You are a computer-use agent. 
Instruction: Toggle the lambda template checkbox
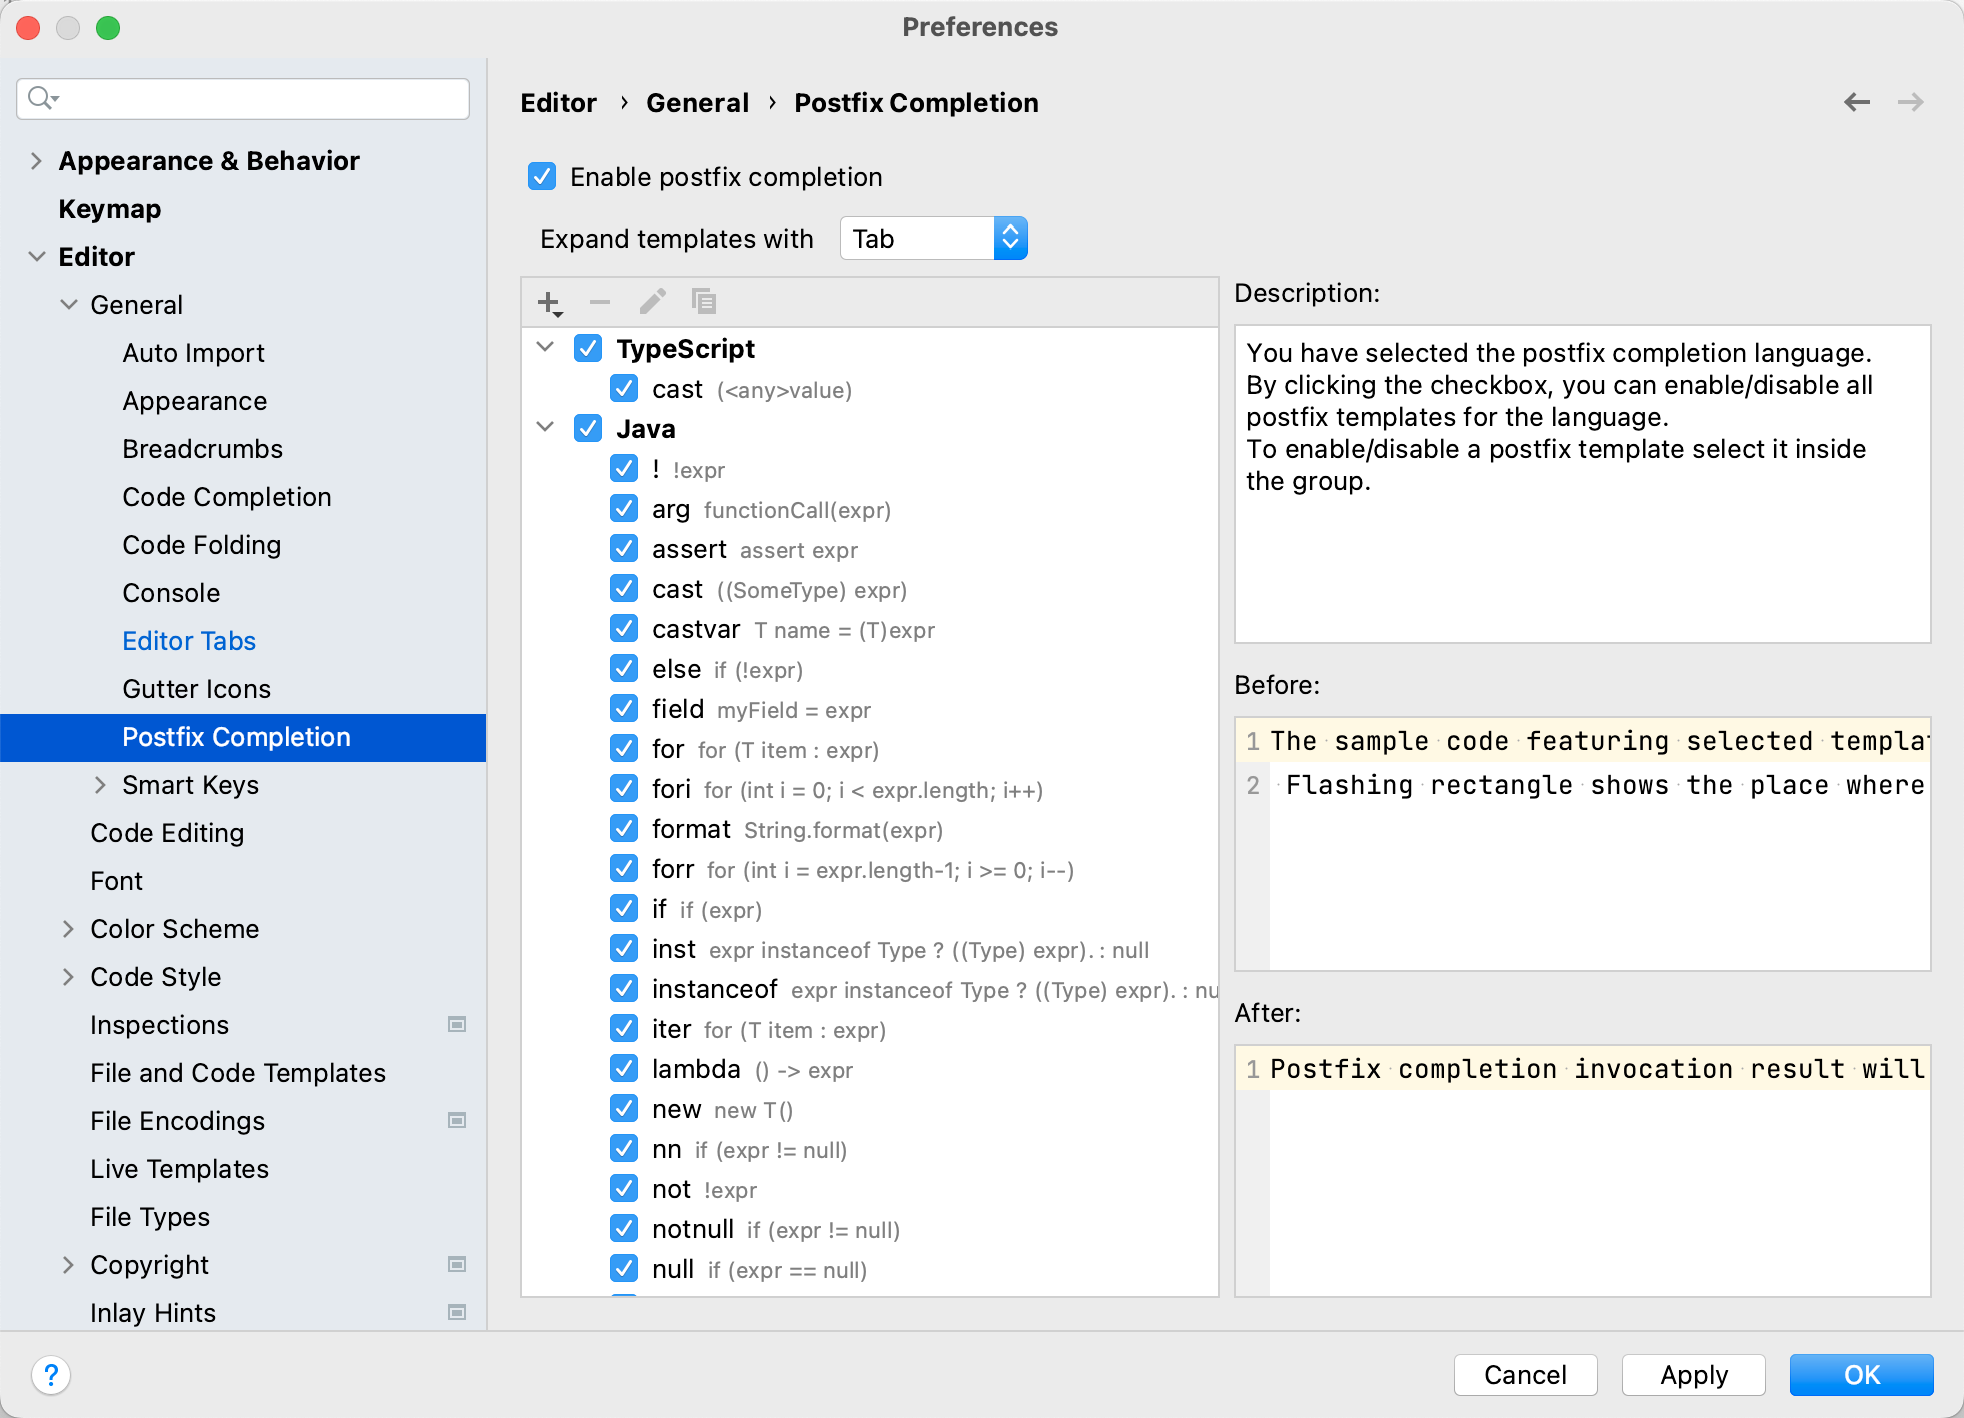[x=624, y=1069]
